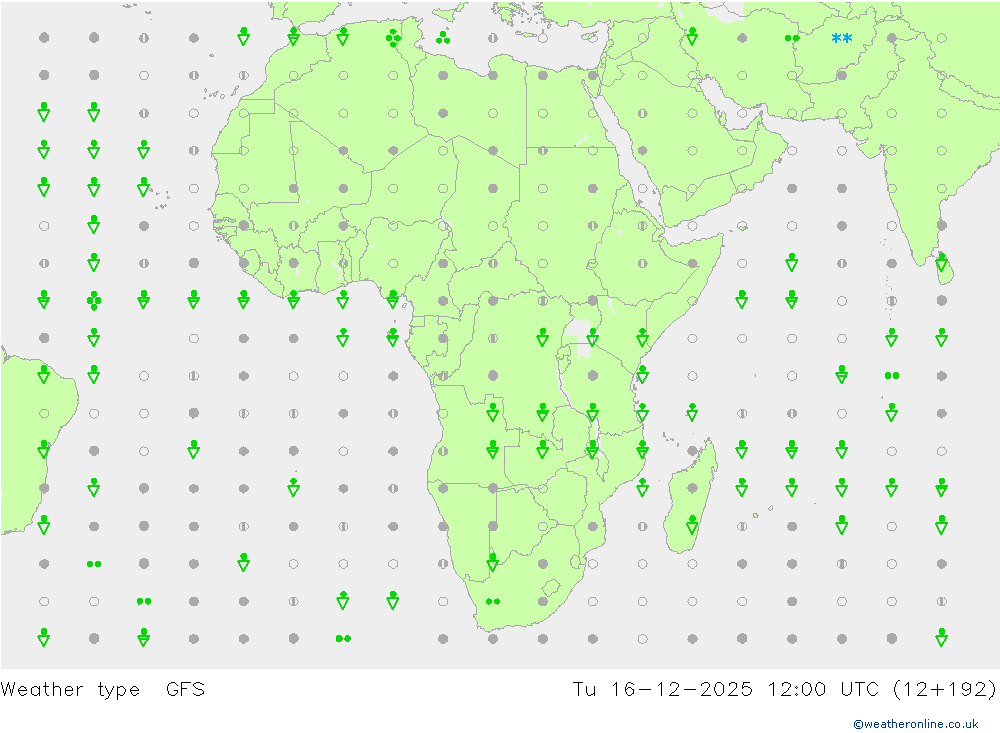The height and width of the screenshot is (733, 1000).
Task: Click the four-dot rain symbol over northern Tunisia
Action: (393, 38)
